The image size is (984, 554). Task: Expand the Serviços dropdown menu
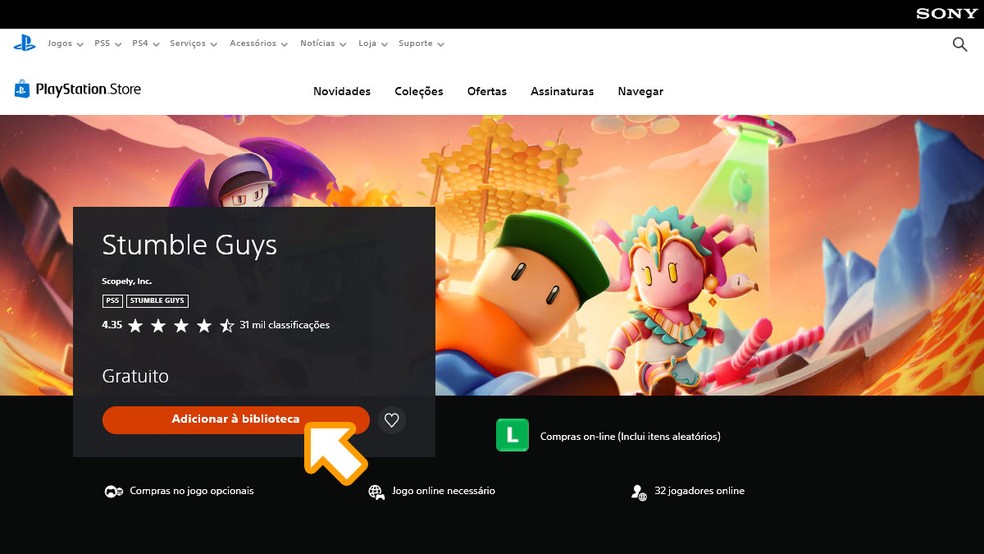pos(193,43)
